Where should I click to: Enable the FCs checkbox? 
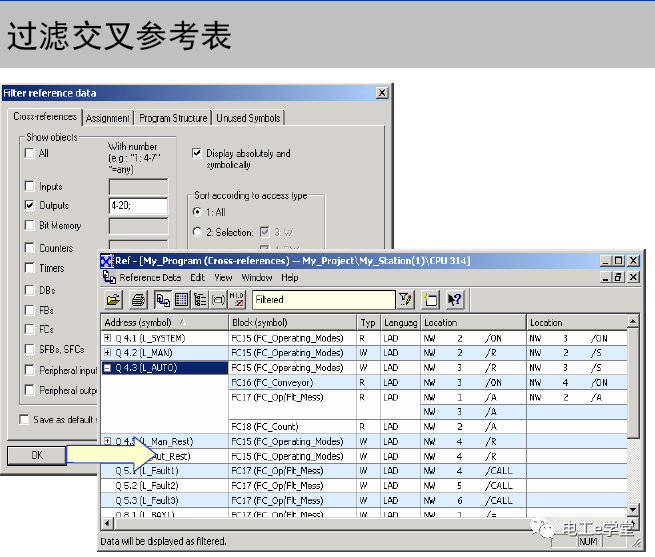tap(30, 329)
